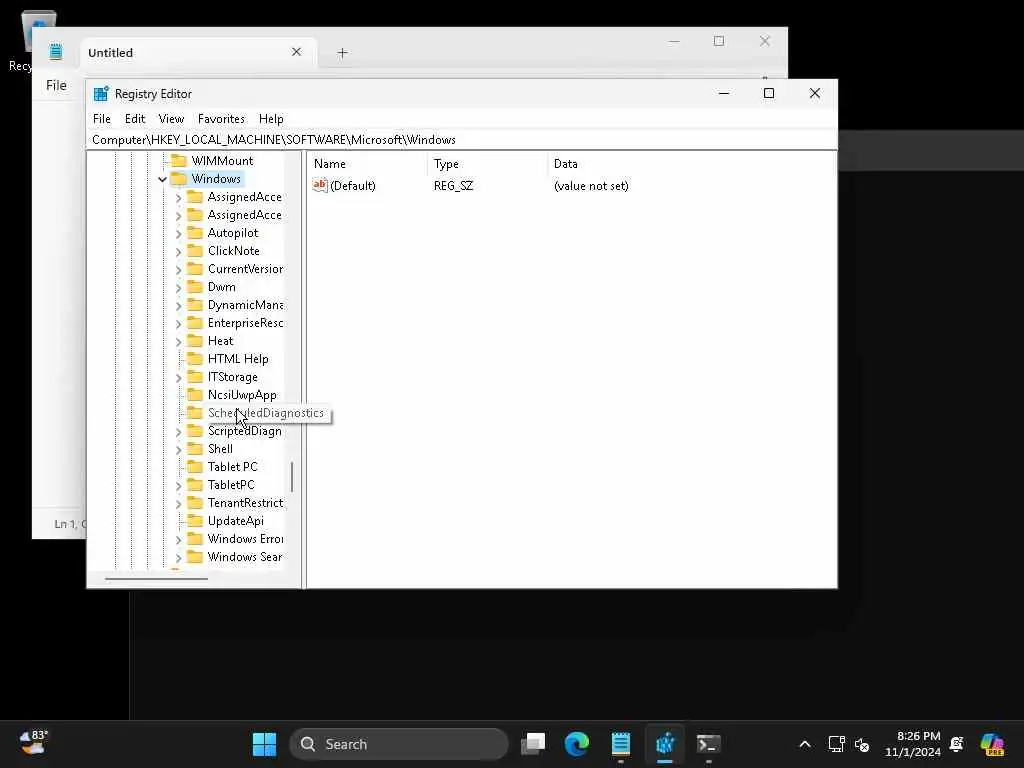
Task: Click the Notepad app icon in title bar
Action: click(56, 52)
